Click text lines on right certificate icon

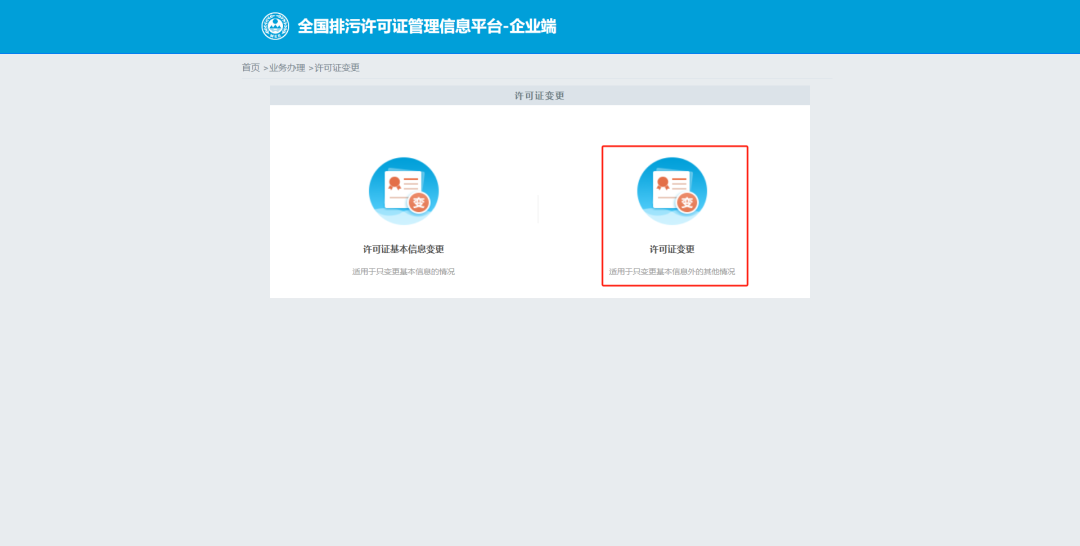coord(680,183)
